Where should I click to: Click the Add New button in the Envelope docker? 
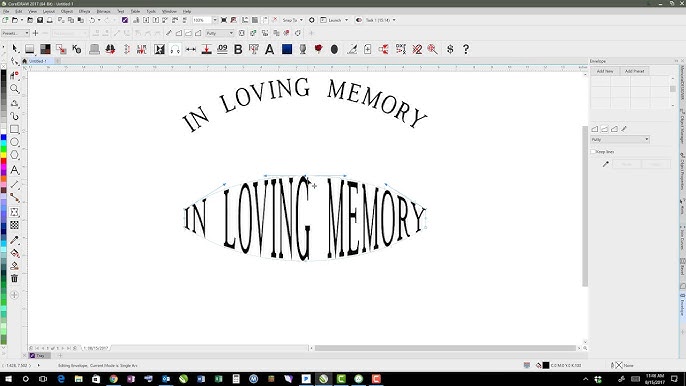(605, 71)
